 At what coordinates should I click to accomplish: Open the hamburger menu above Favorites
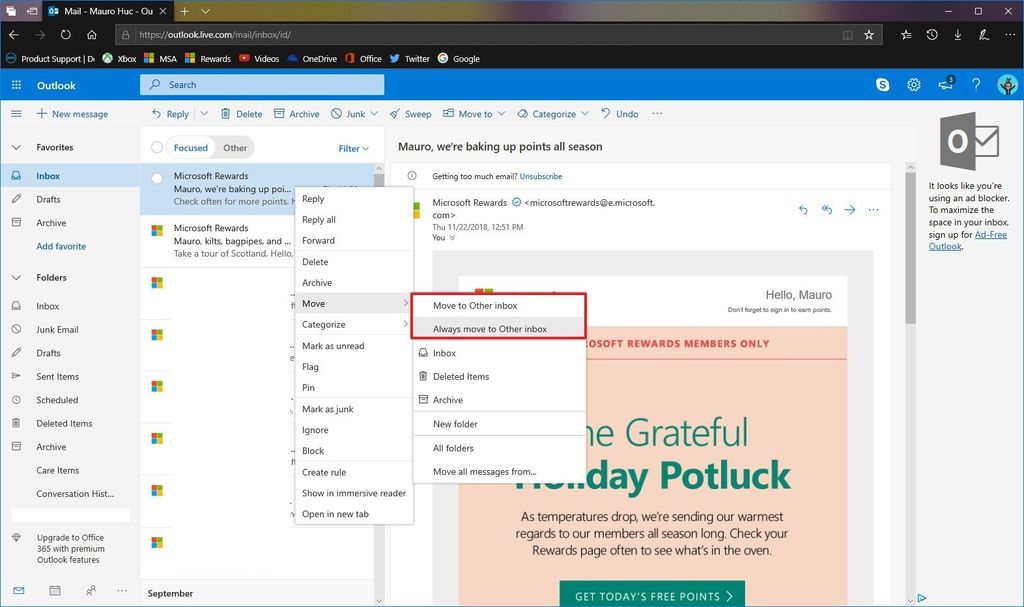pyautogui.click(x=16, y=113)
